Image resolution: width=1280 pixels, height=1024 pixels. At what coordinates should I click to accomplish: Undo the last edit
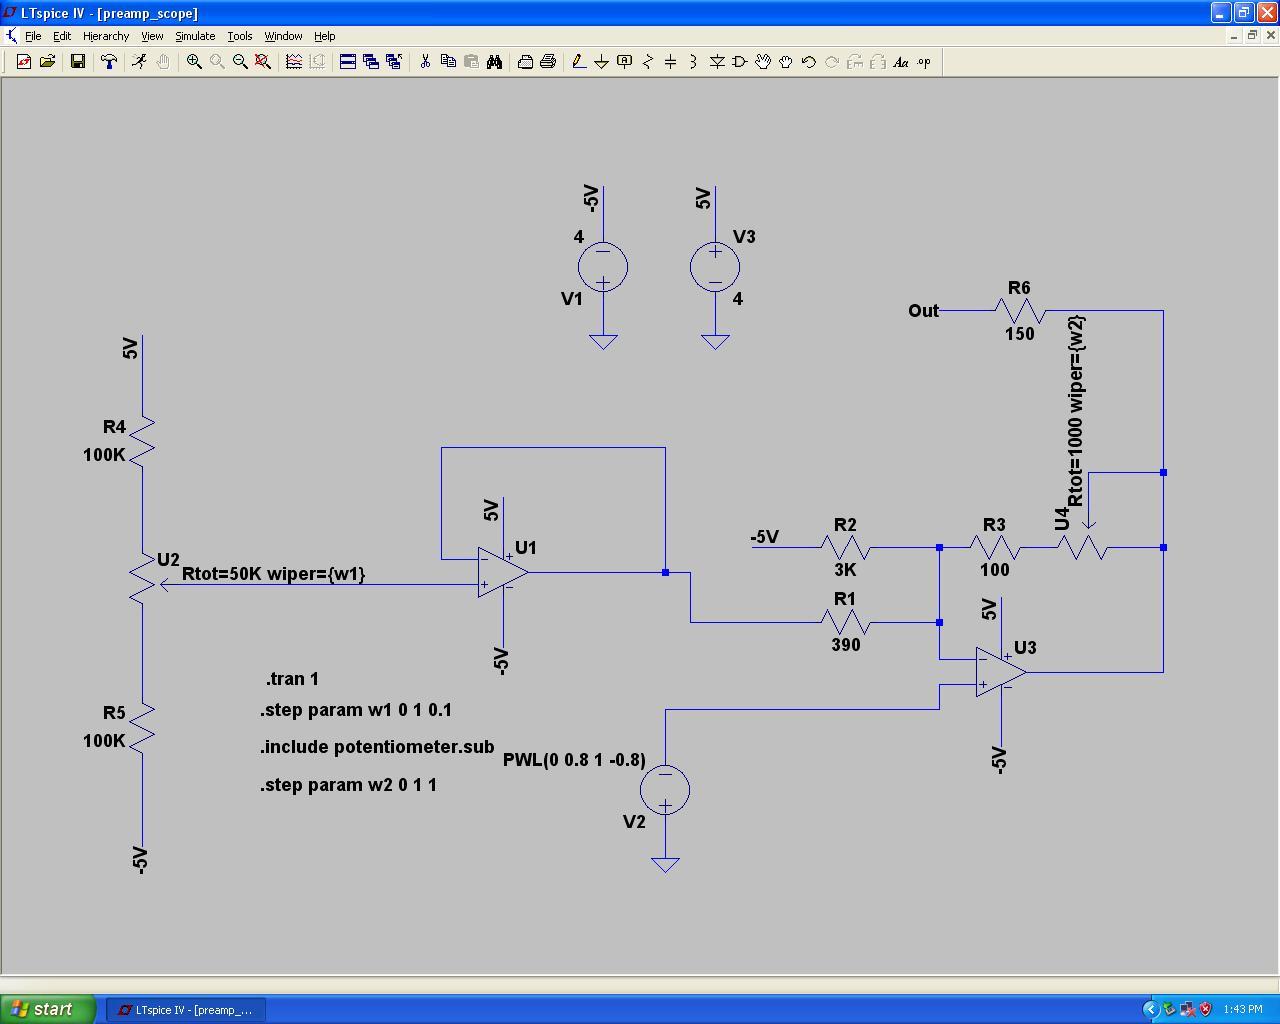[x=808, y=61]
